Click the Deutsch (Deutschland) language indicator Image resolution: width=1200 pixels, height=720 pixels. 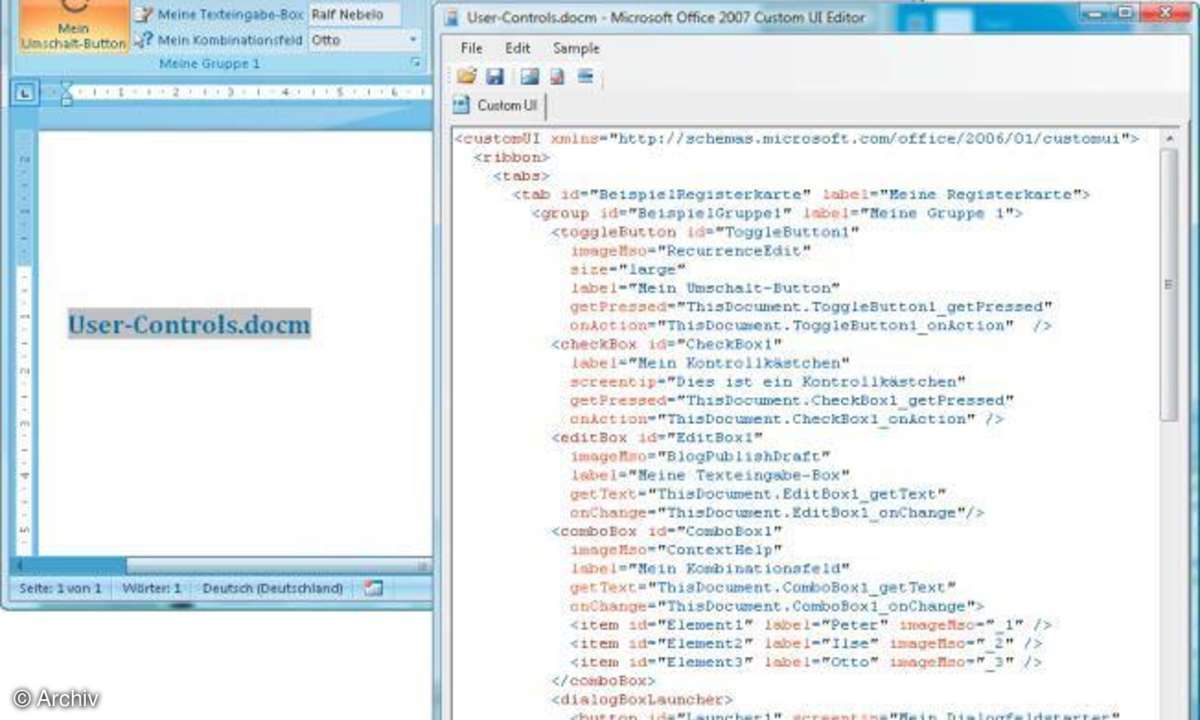point(273,588)
